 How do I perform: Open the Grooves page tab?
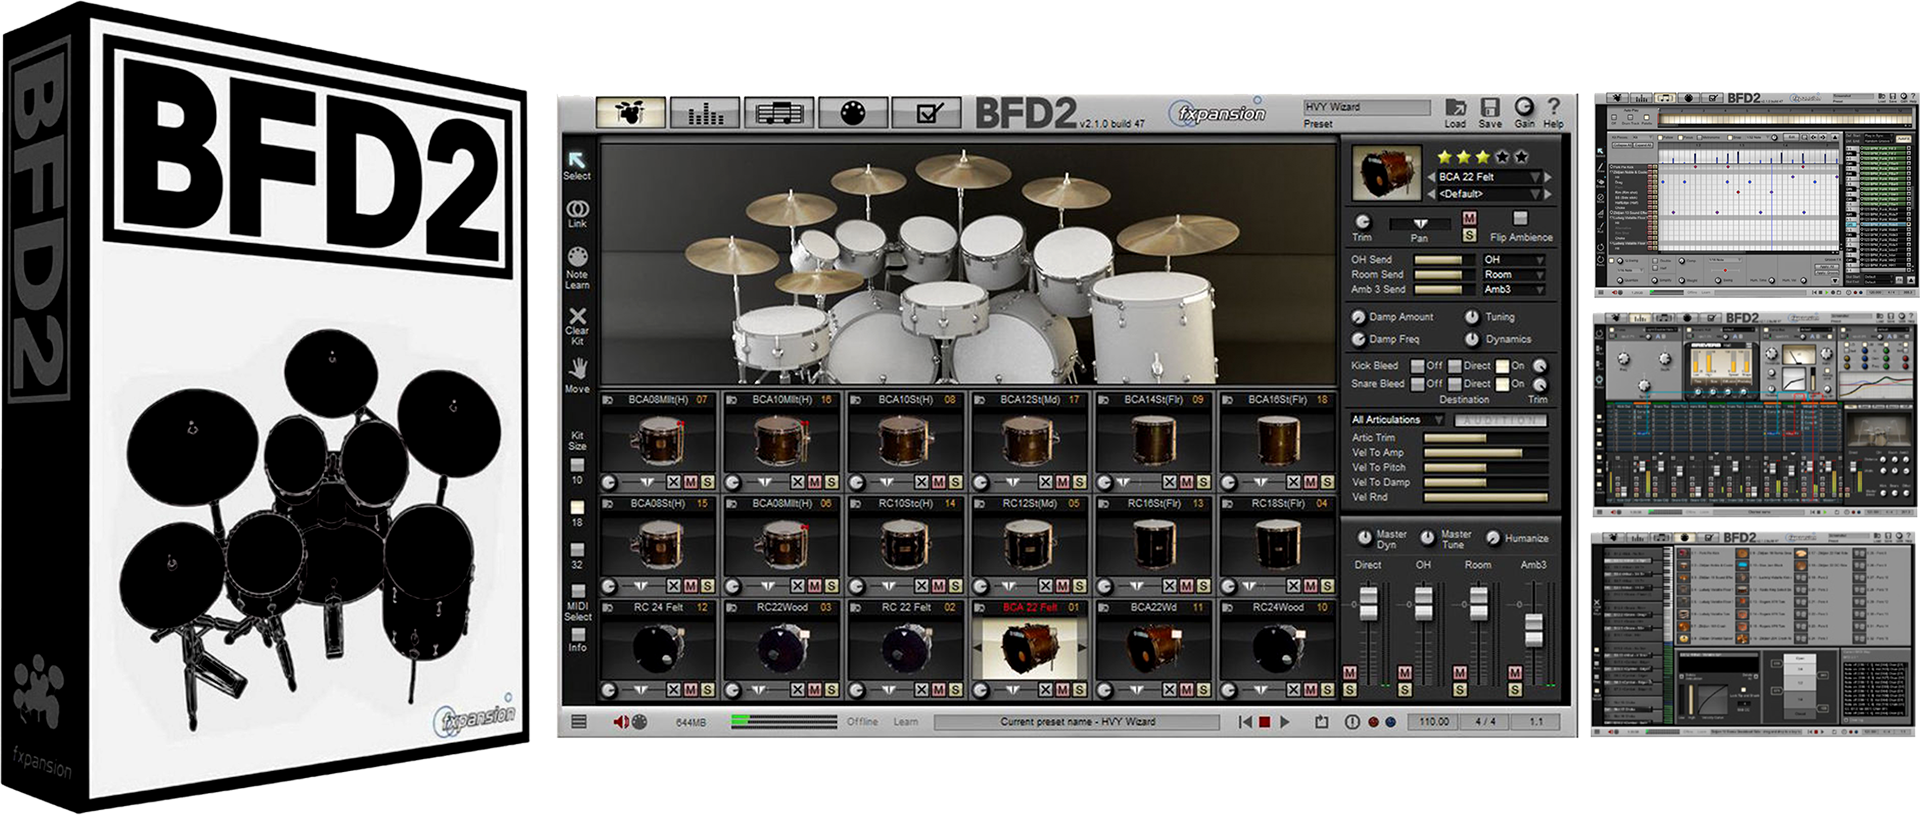click(779, 114)
